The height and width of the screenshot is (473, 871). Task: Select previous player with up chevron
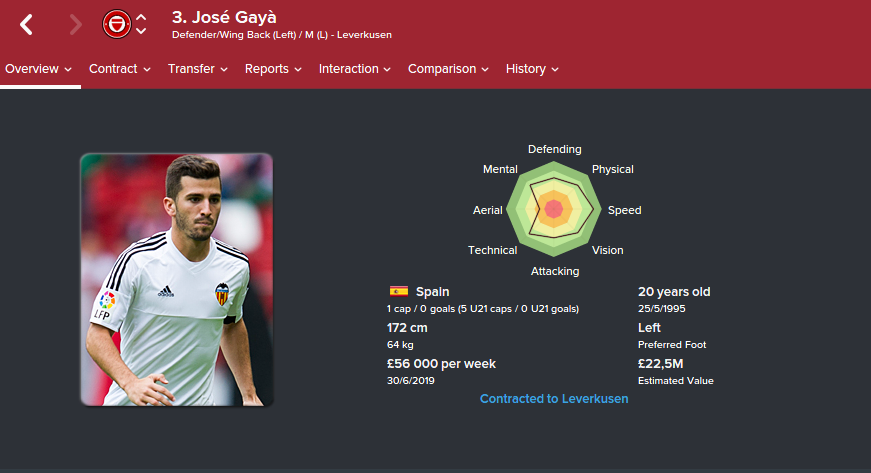(141, 17)
